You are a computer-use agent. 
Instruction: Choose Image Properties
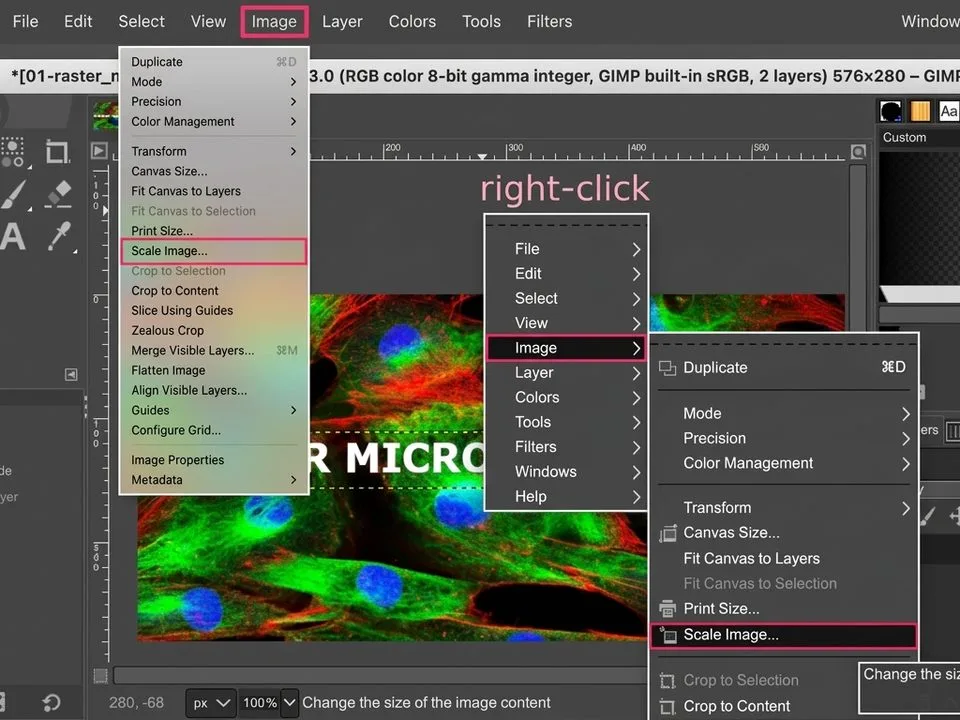coord(214,460)
